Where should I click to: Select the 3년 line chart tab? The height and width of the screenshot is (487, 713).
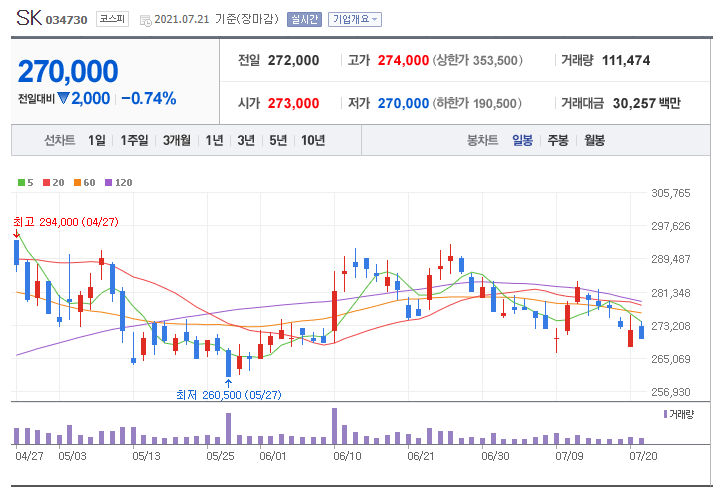tap(246, 141)
